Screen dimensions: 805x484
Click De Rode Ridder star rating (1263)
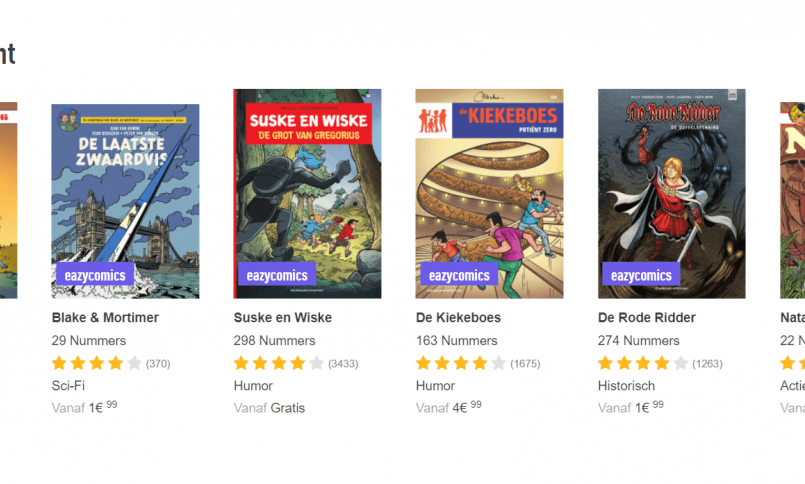coord(660,363)
